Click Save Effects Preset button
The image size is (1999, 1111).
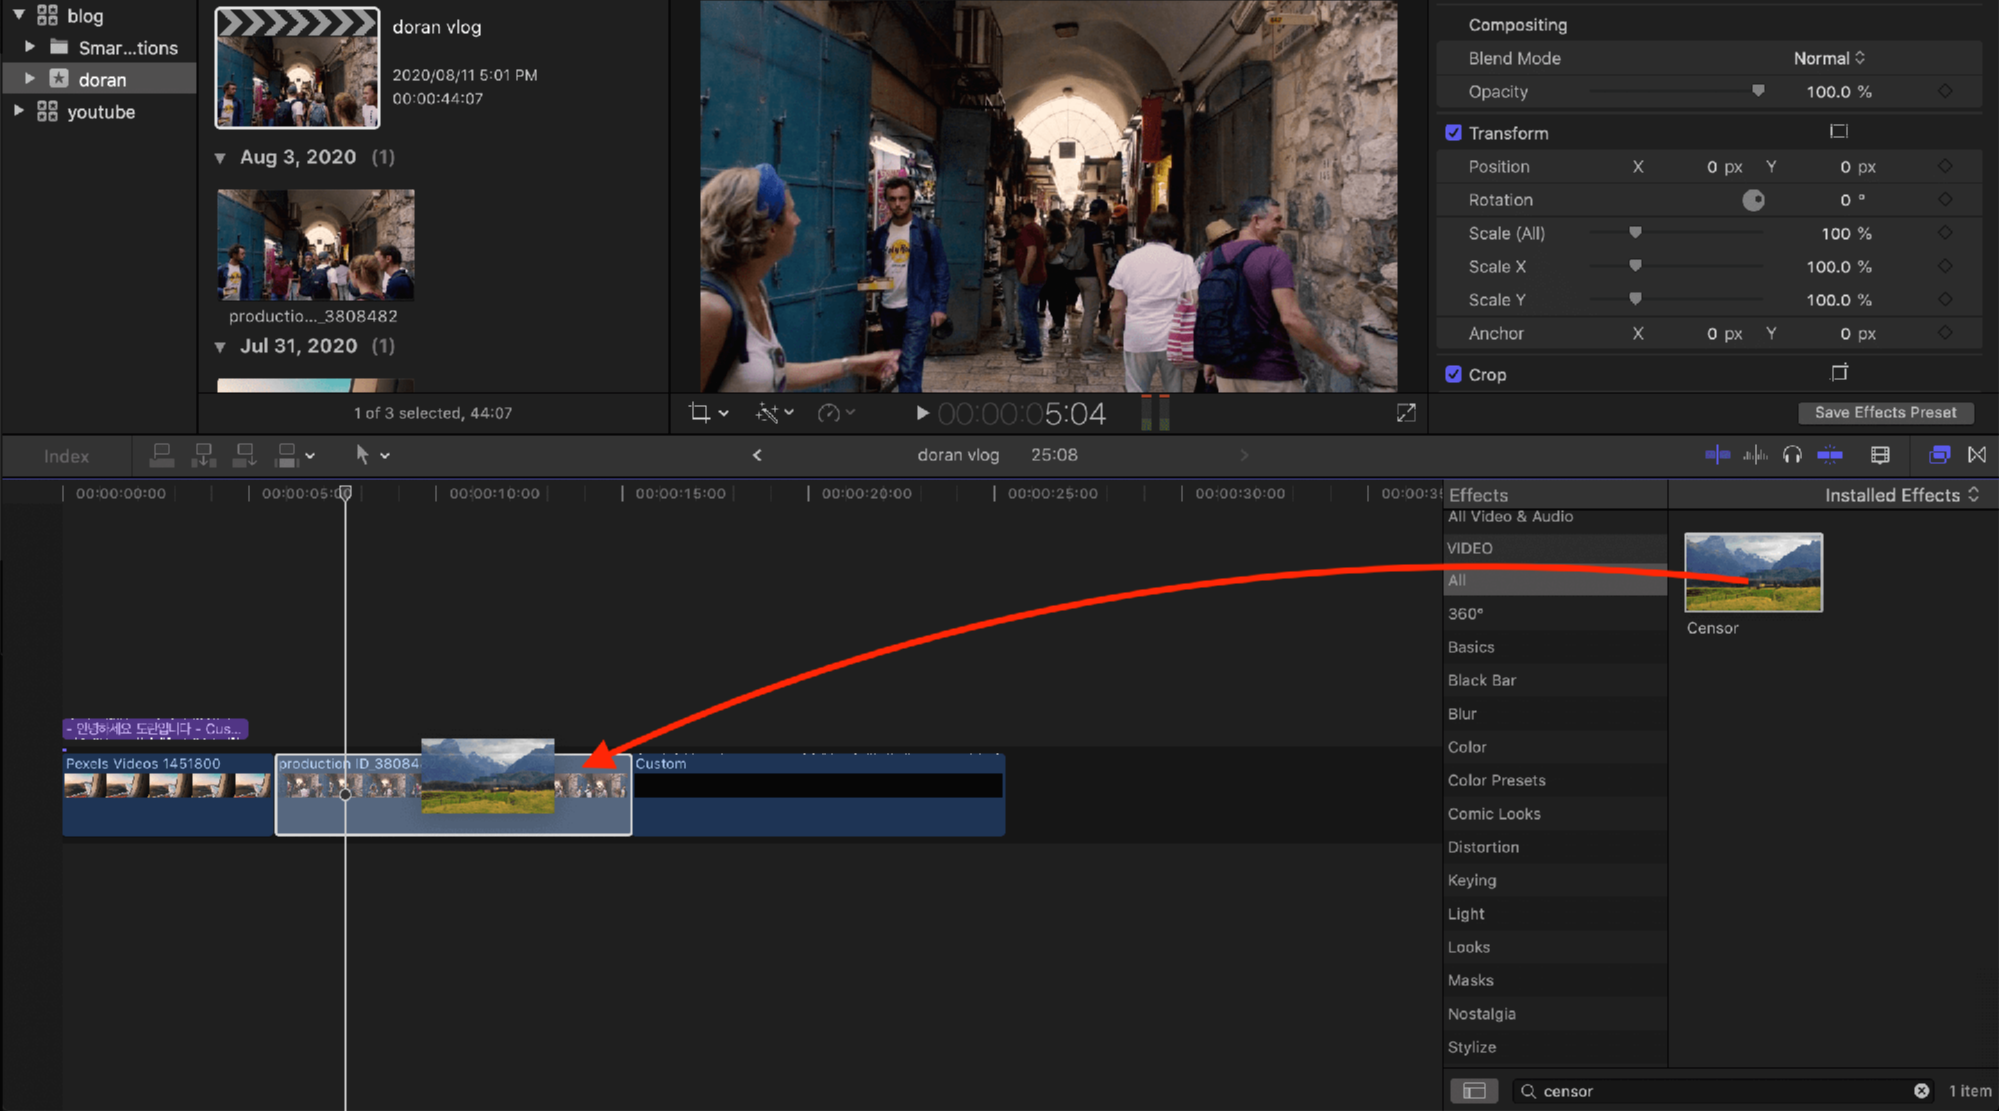[1885, 412]
